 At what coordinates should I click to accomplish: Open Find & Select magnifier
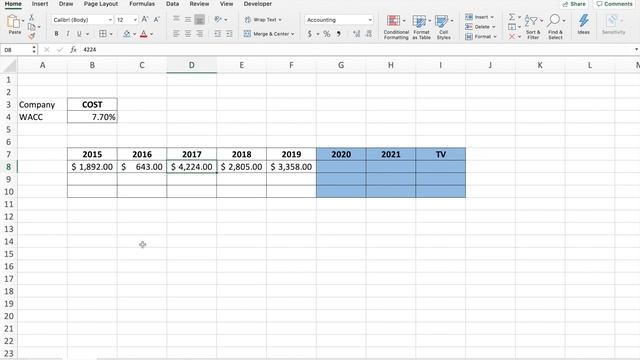coord(555,27)
